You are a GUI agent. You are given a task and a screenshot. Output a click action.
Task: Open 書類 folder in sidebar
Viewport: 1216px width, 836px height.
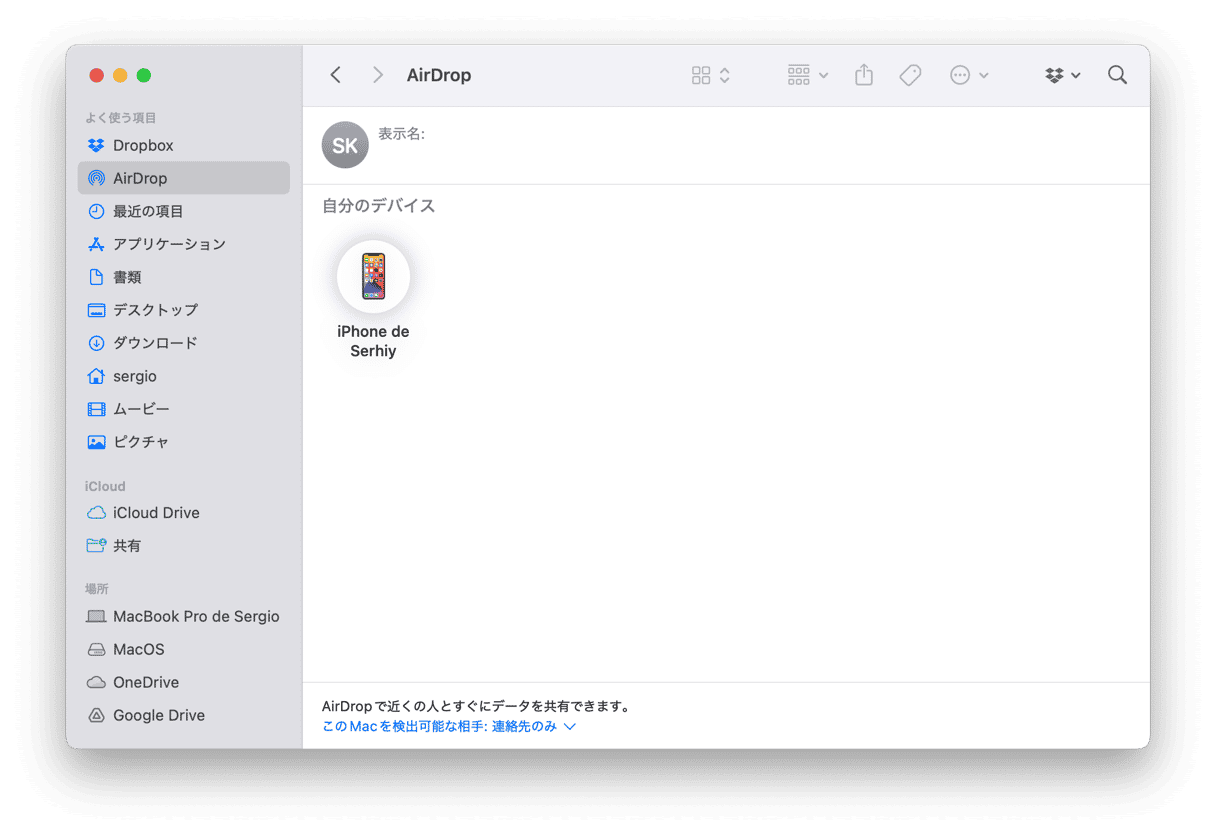click(x=184, y=277)
